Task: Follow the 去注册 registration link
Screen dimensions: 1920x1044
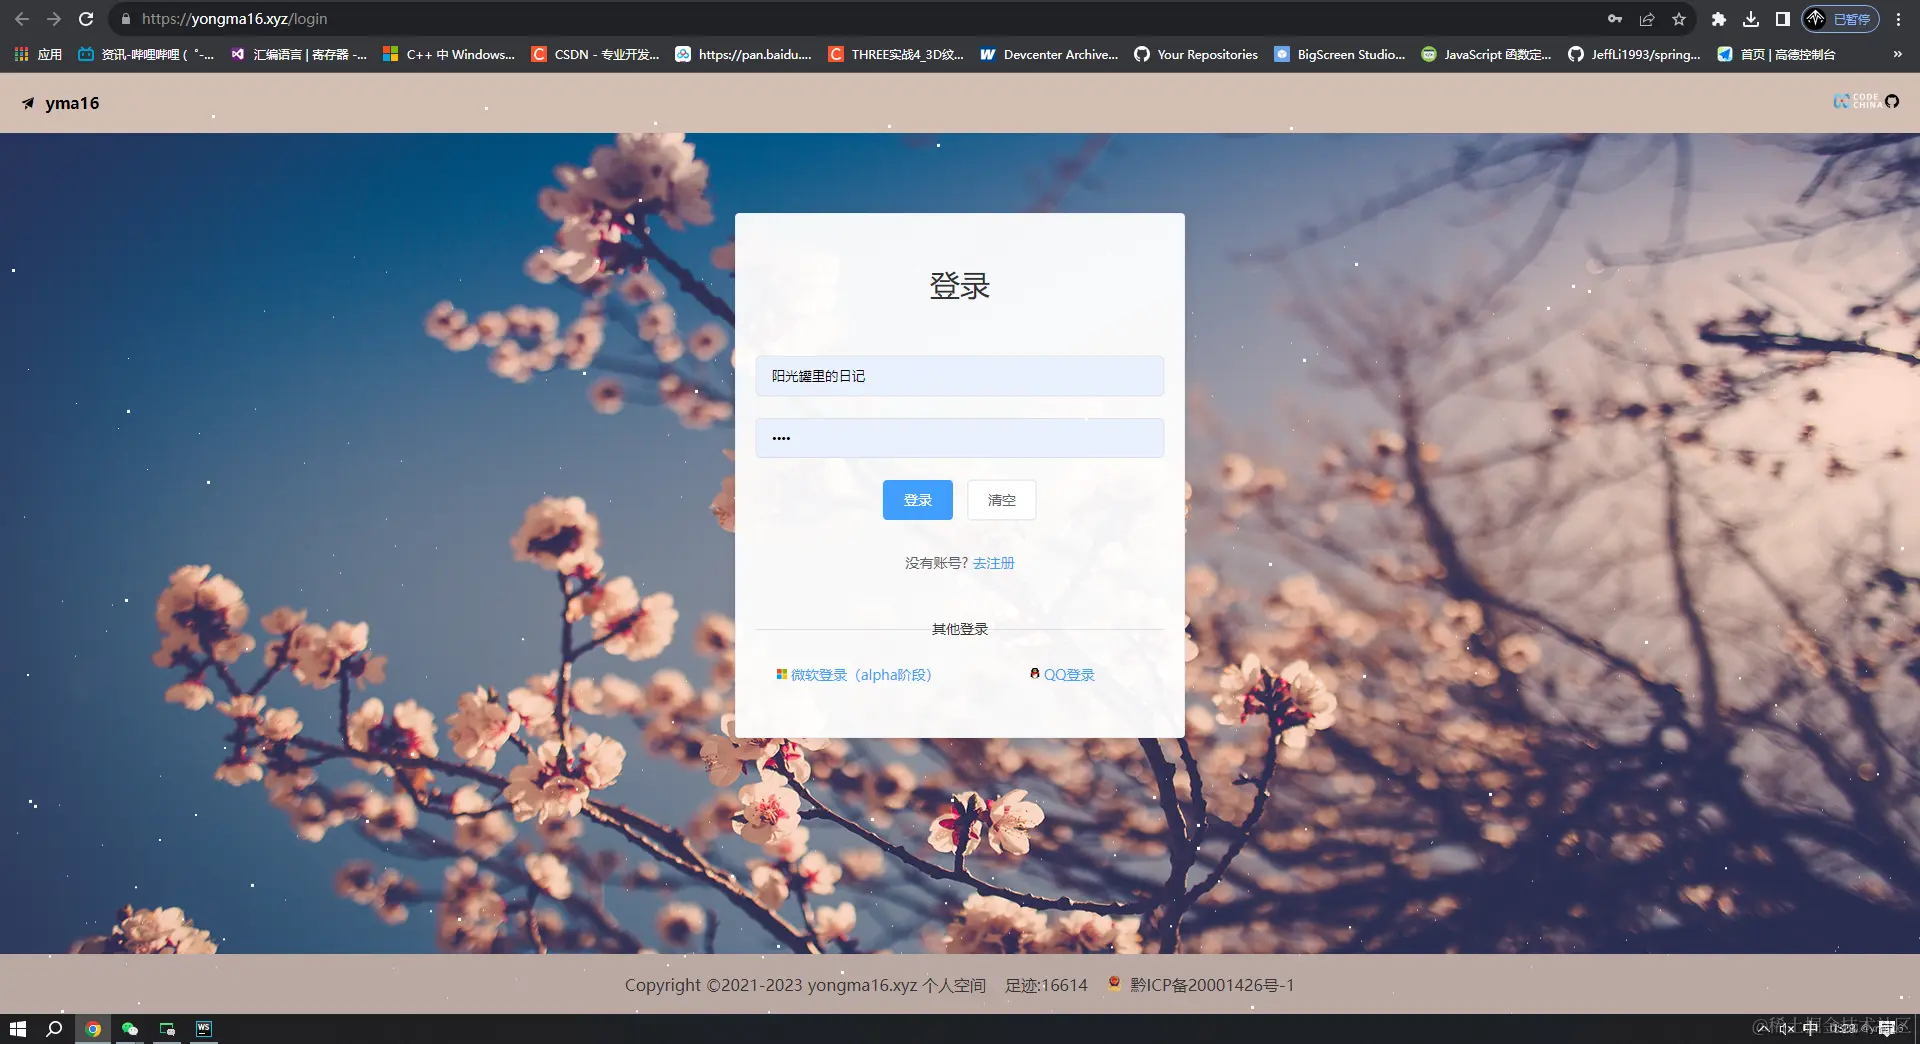Action: pos(993,563)
